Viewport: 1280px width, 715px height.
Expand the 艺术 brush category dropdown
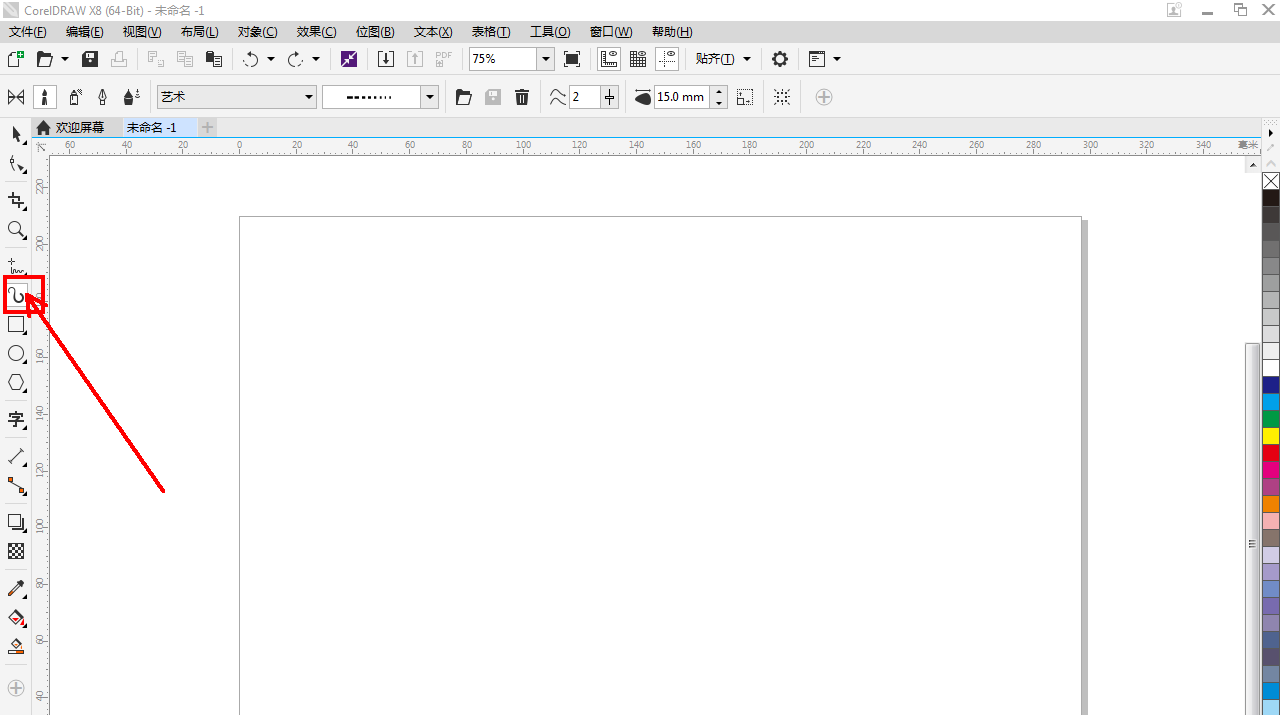click(309, 97)
